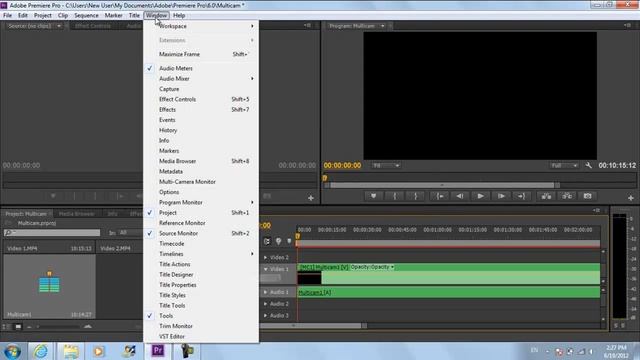Collapse the Video 1 track
Image resolution: width=640 pixels, height=360 pixels.
(x=265, y=269)
